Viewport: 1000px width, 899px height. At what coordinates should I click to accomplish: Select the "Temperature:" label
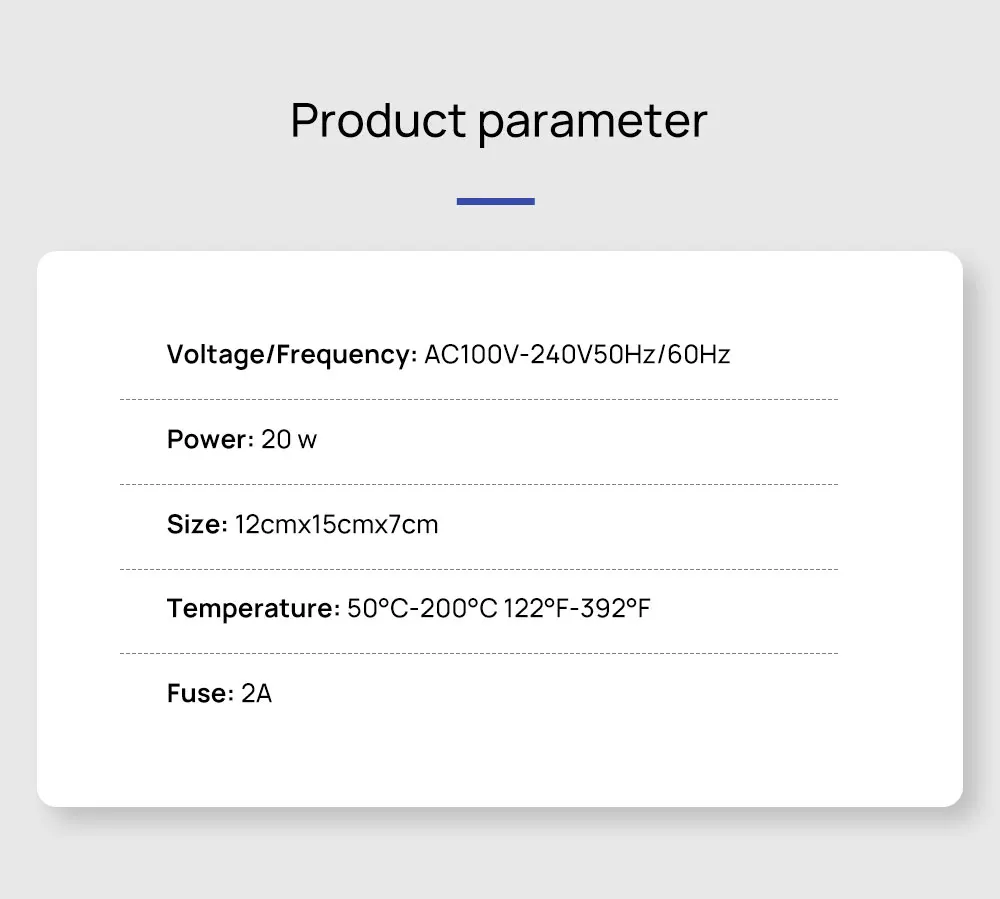(x=254, y=608)
